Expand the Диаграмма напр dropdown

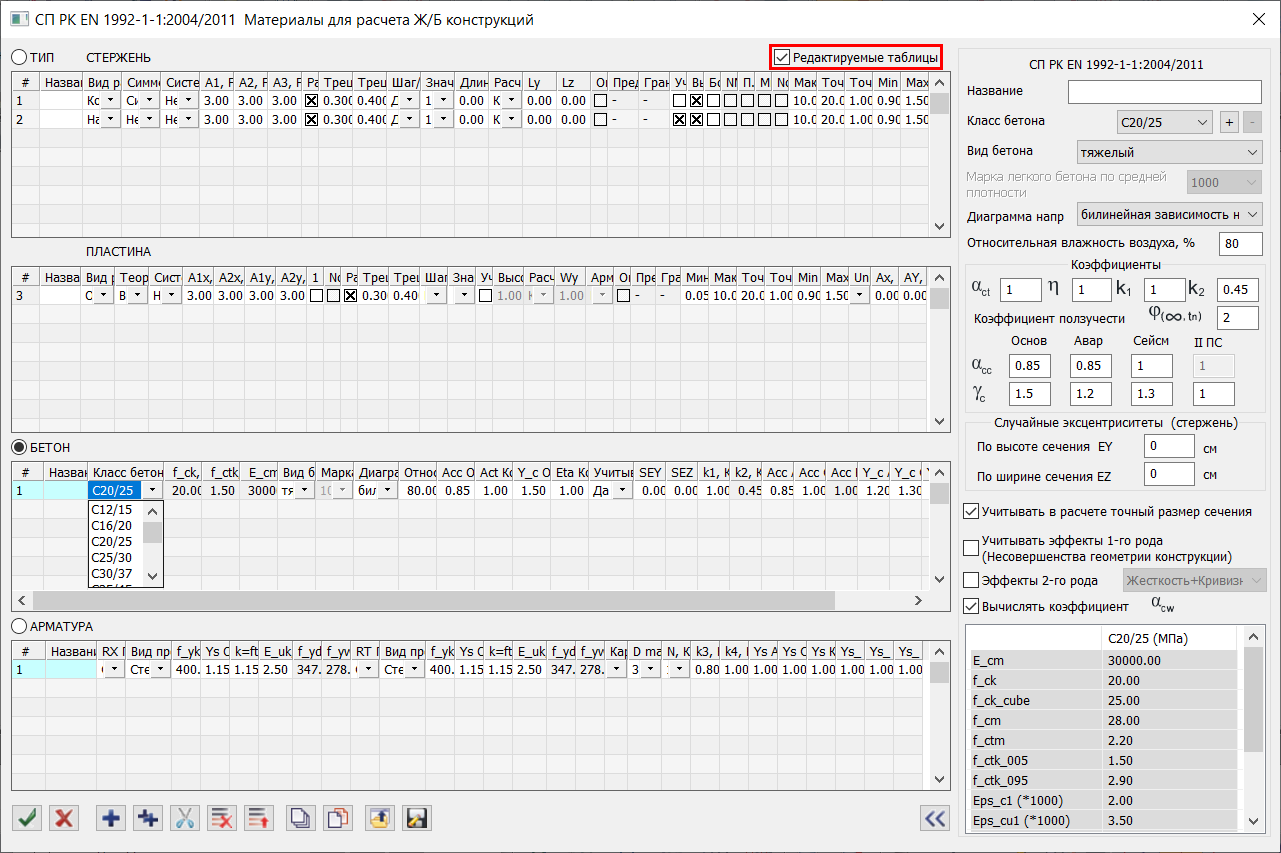pos(1169,214)
